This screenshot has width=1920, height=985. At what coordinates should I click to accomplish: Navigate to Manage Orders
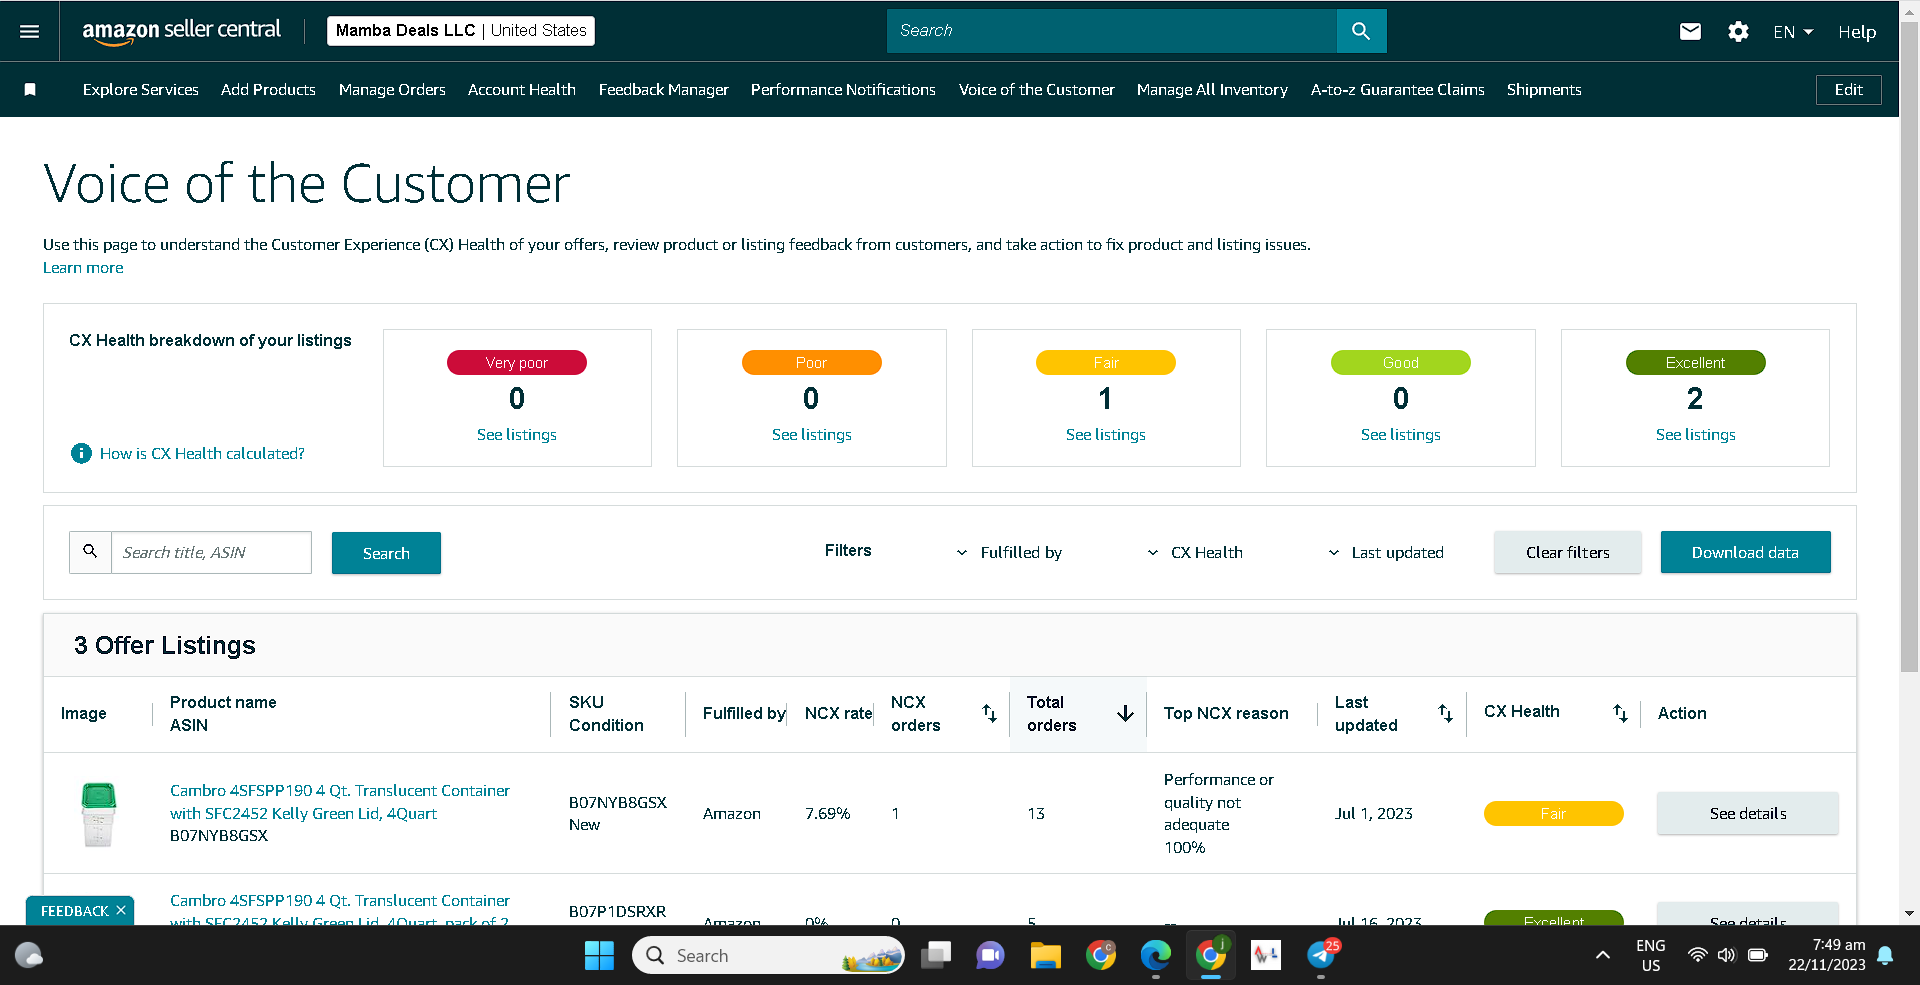(392, 90)
